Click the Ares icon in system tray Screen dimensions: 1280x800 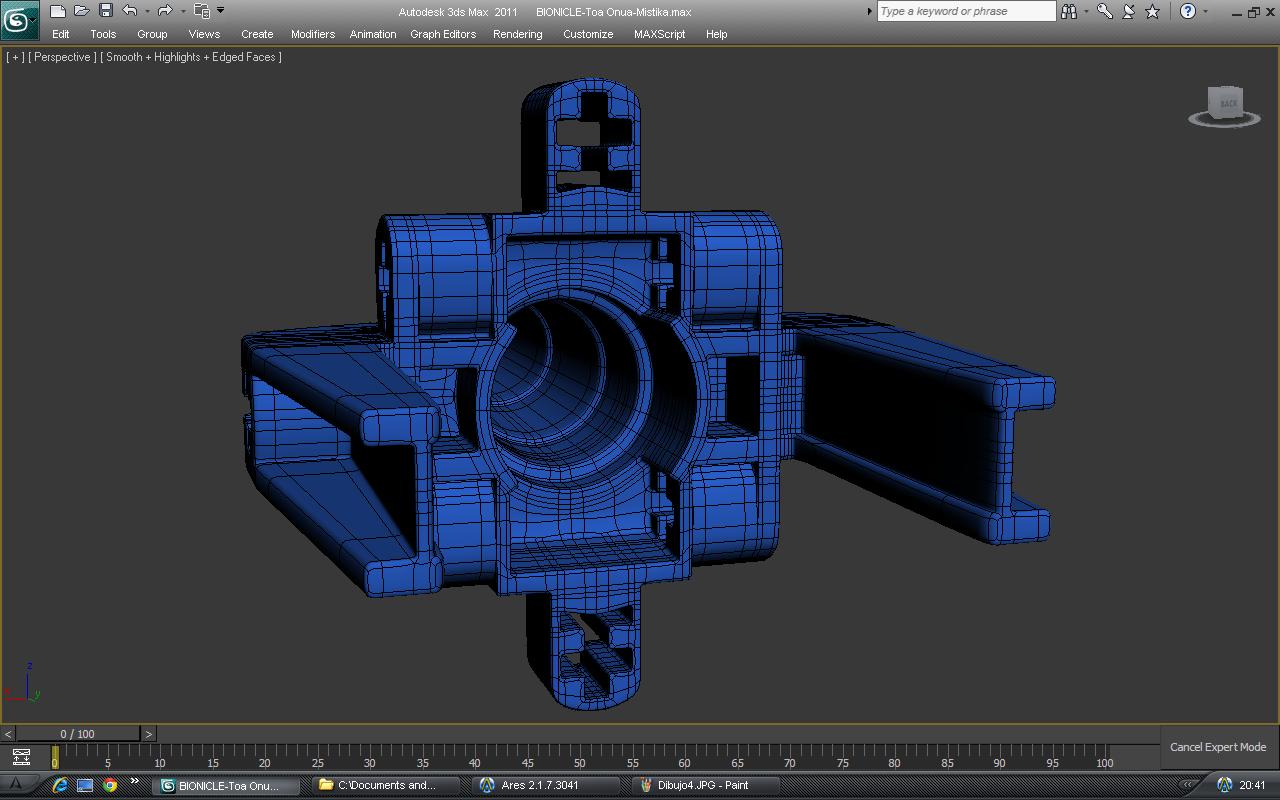point(1224,785)
